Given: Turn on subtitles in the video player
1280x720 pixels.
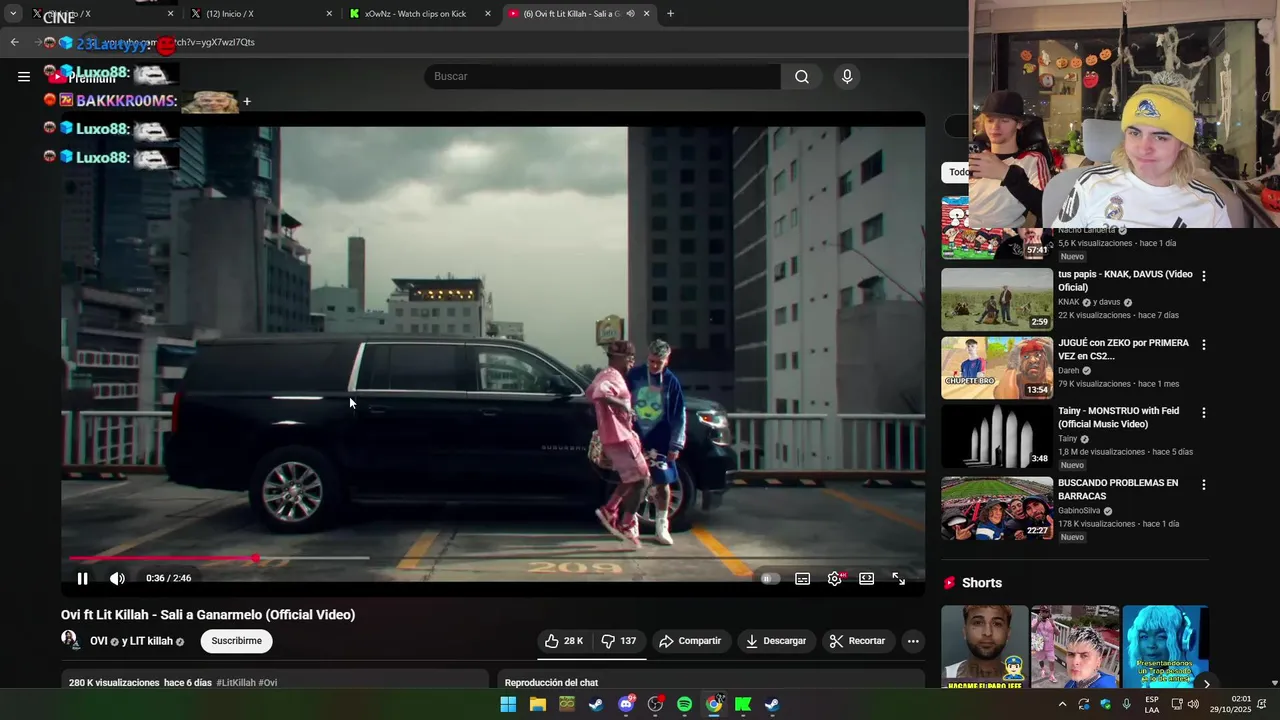Looking at the screenshot, I should tap(802, 578).
